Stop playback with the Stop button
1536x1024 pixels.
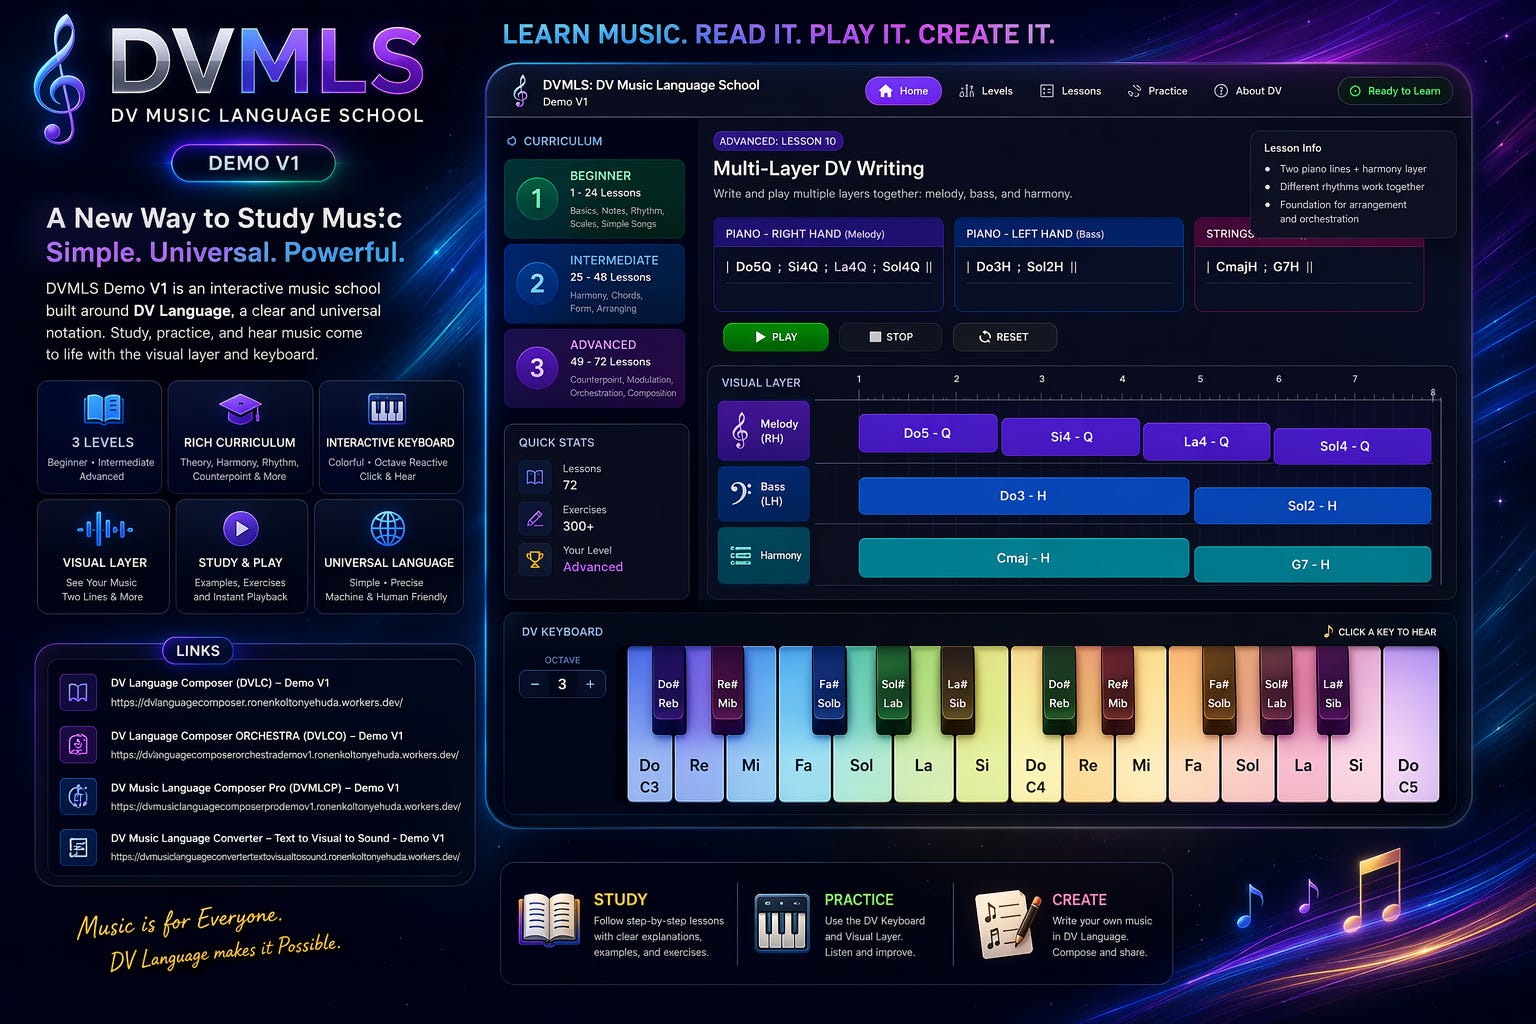tap(891, 337)
